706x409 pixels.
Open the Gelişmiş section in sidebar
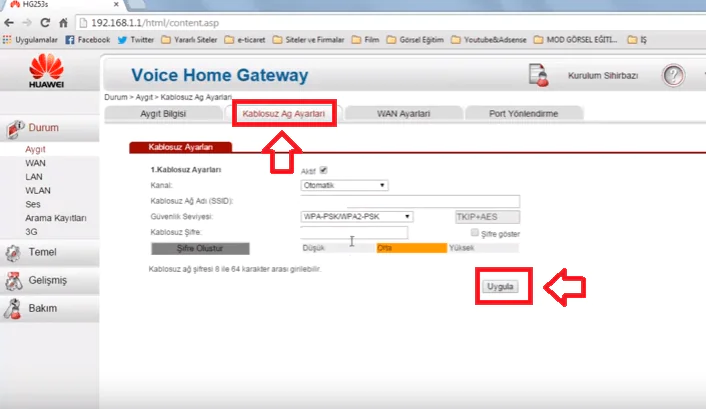tap(50, 280)
